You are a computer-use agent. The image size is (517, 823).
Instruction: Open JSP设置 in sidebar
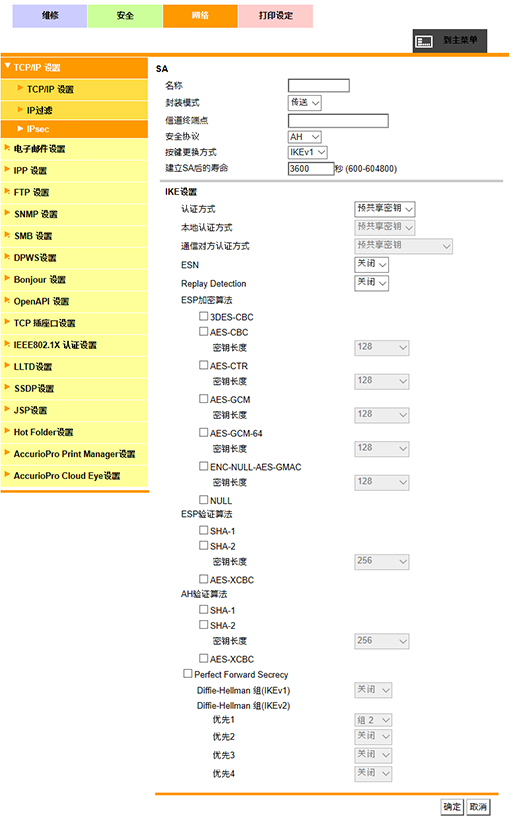[x=75, y=410]
